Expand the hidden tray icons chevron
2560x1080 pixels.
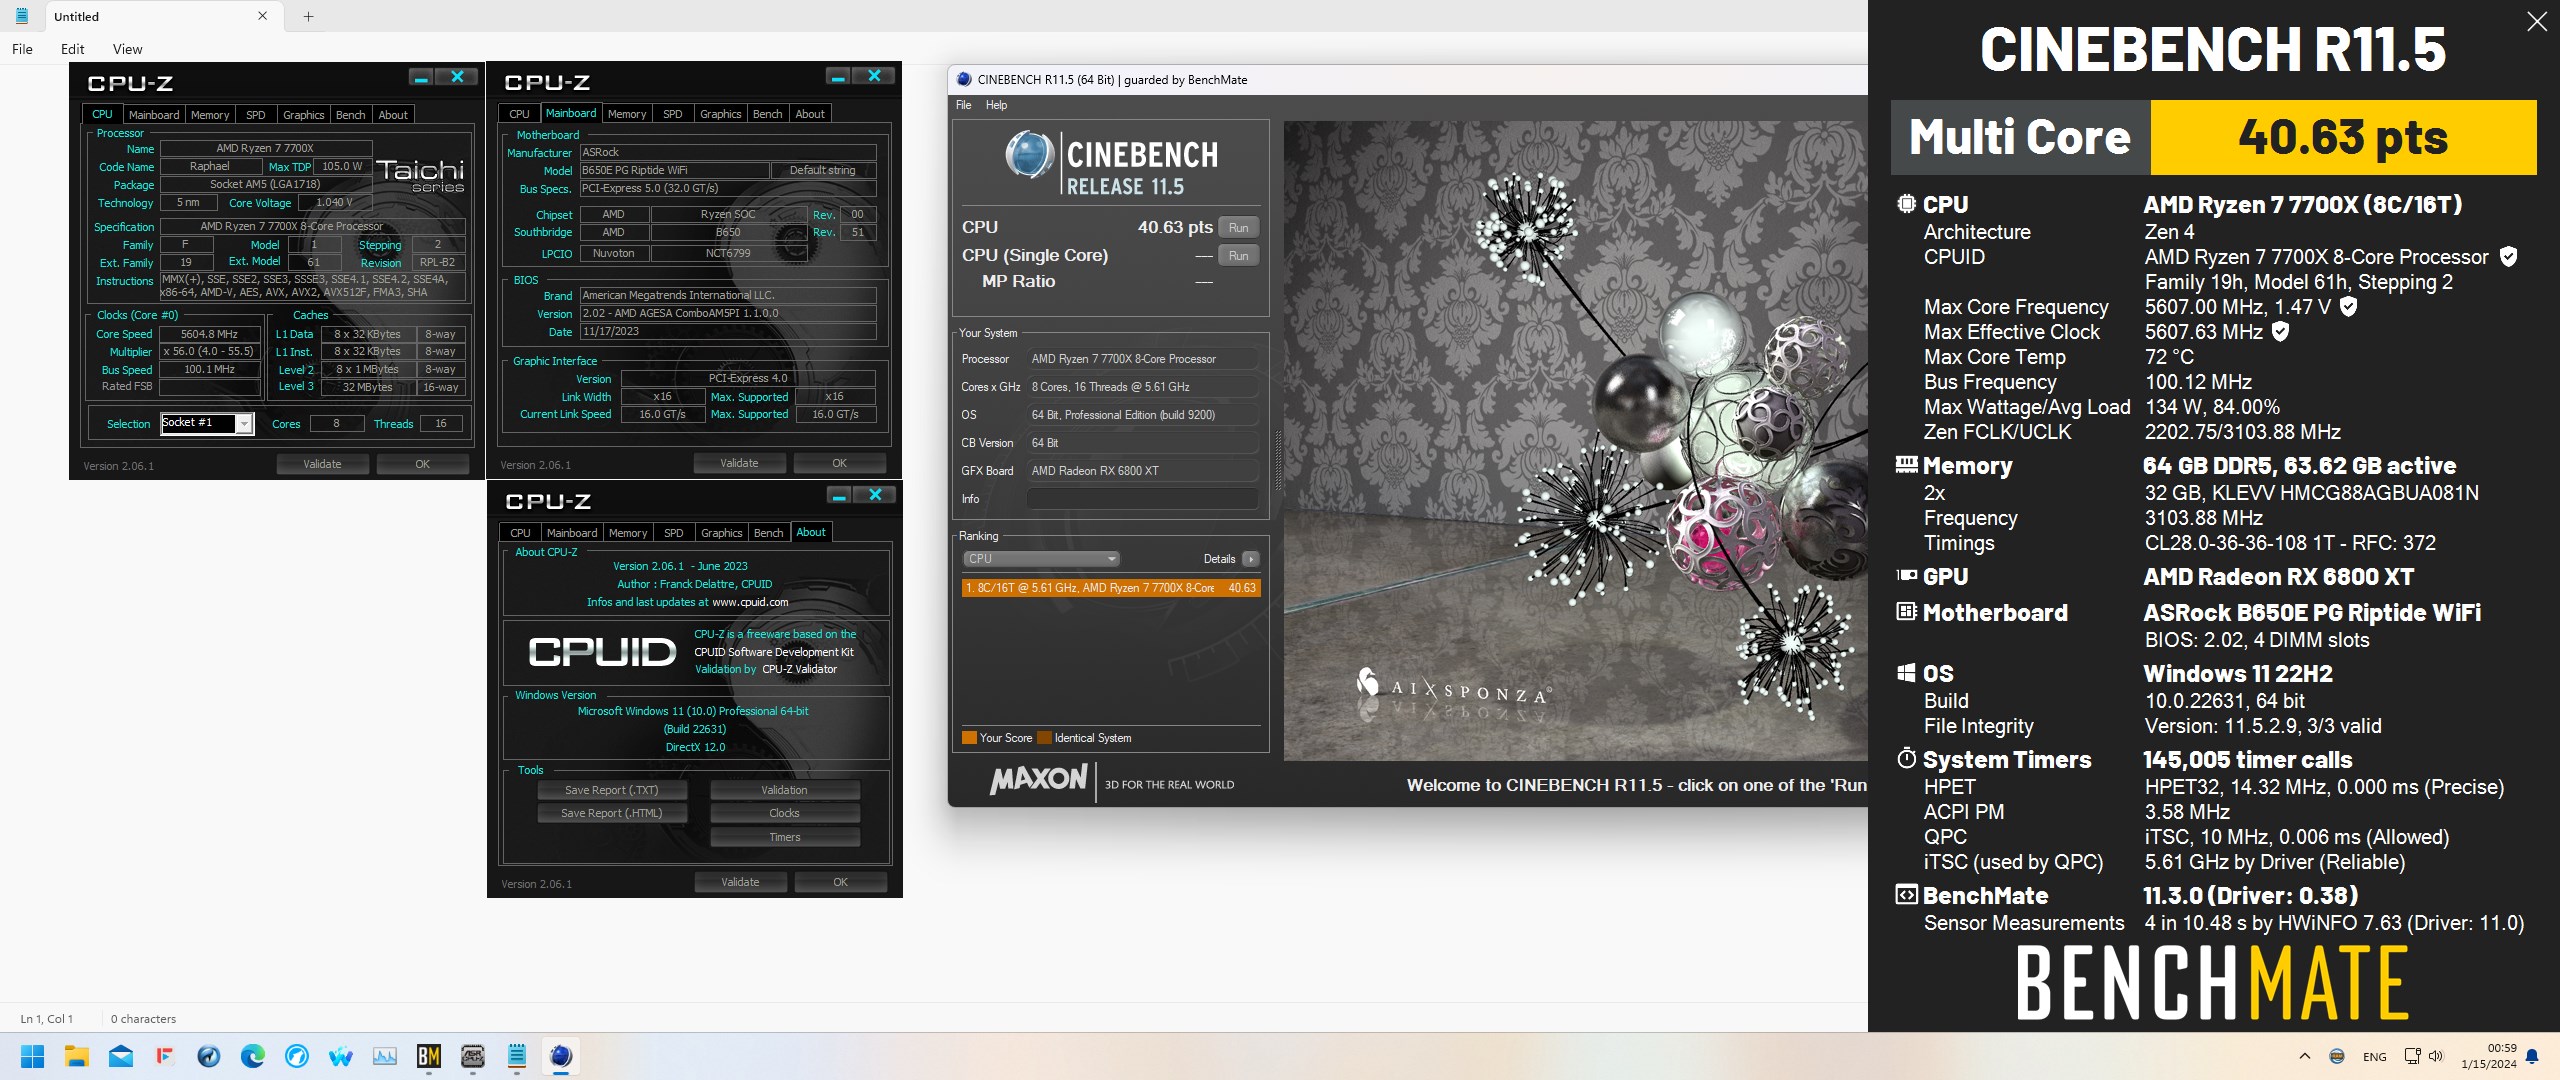pos(2305,1056)
